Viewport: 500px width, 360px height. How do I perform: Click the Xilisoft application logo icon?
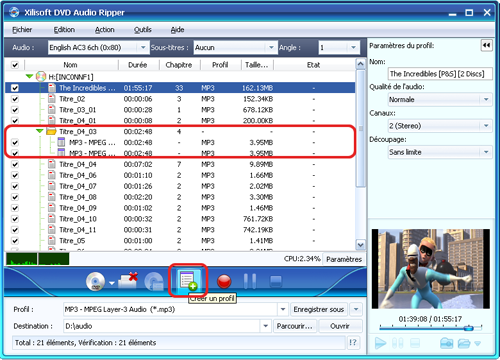point(14,12)
